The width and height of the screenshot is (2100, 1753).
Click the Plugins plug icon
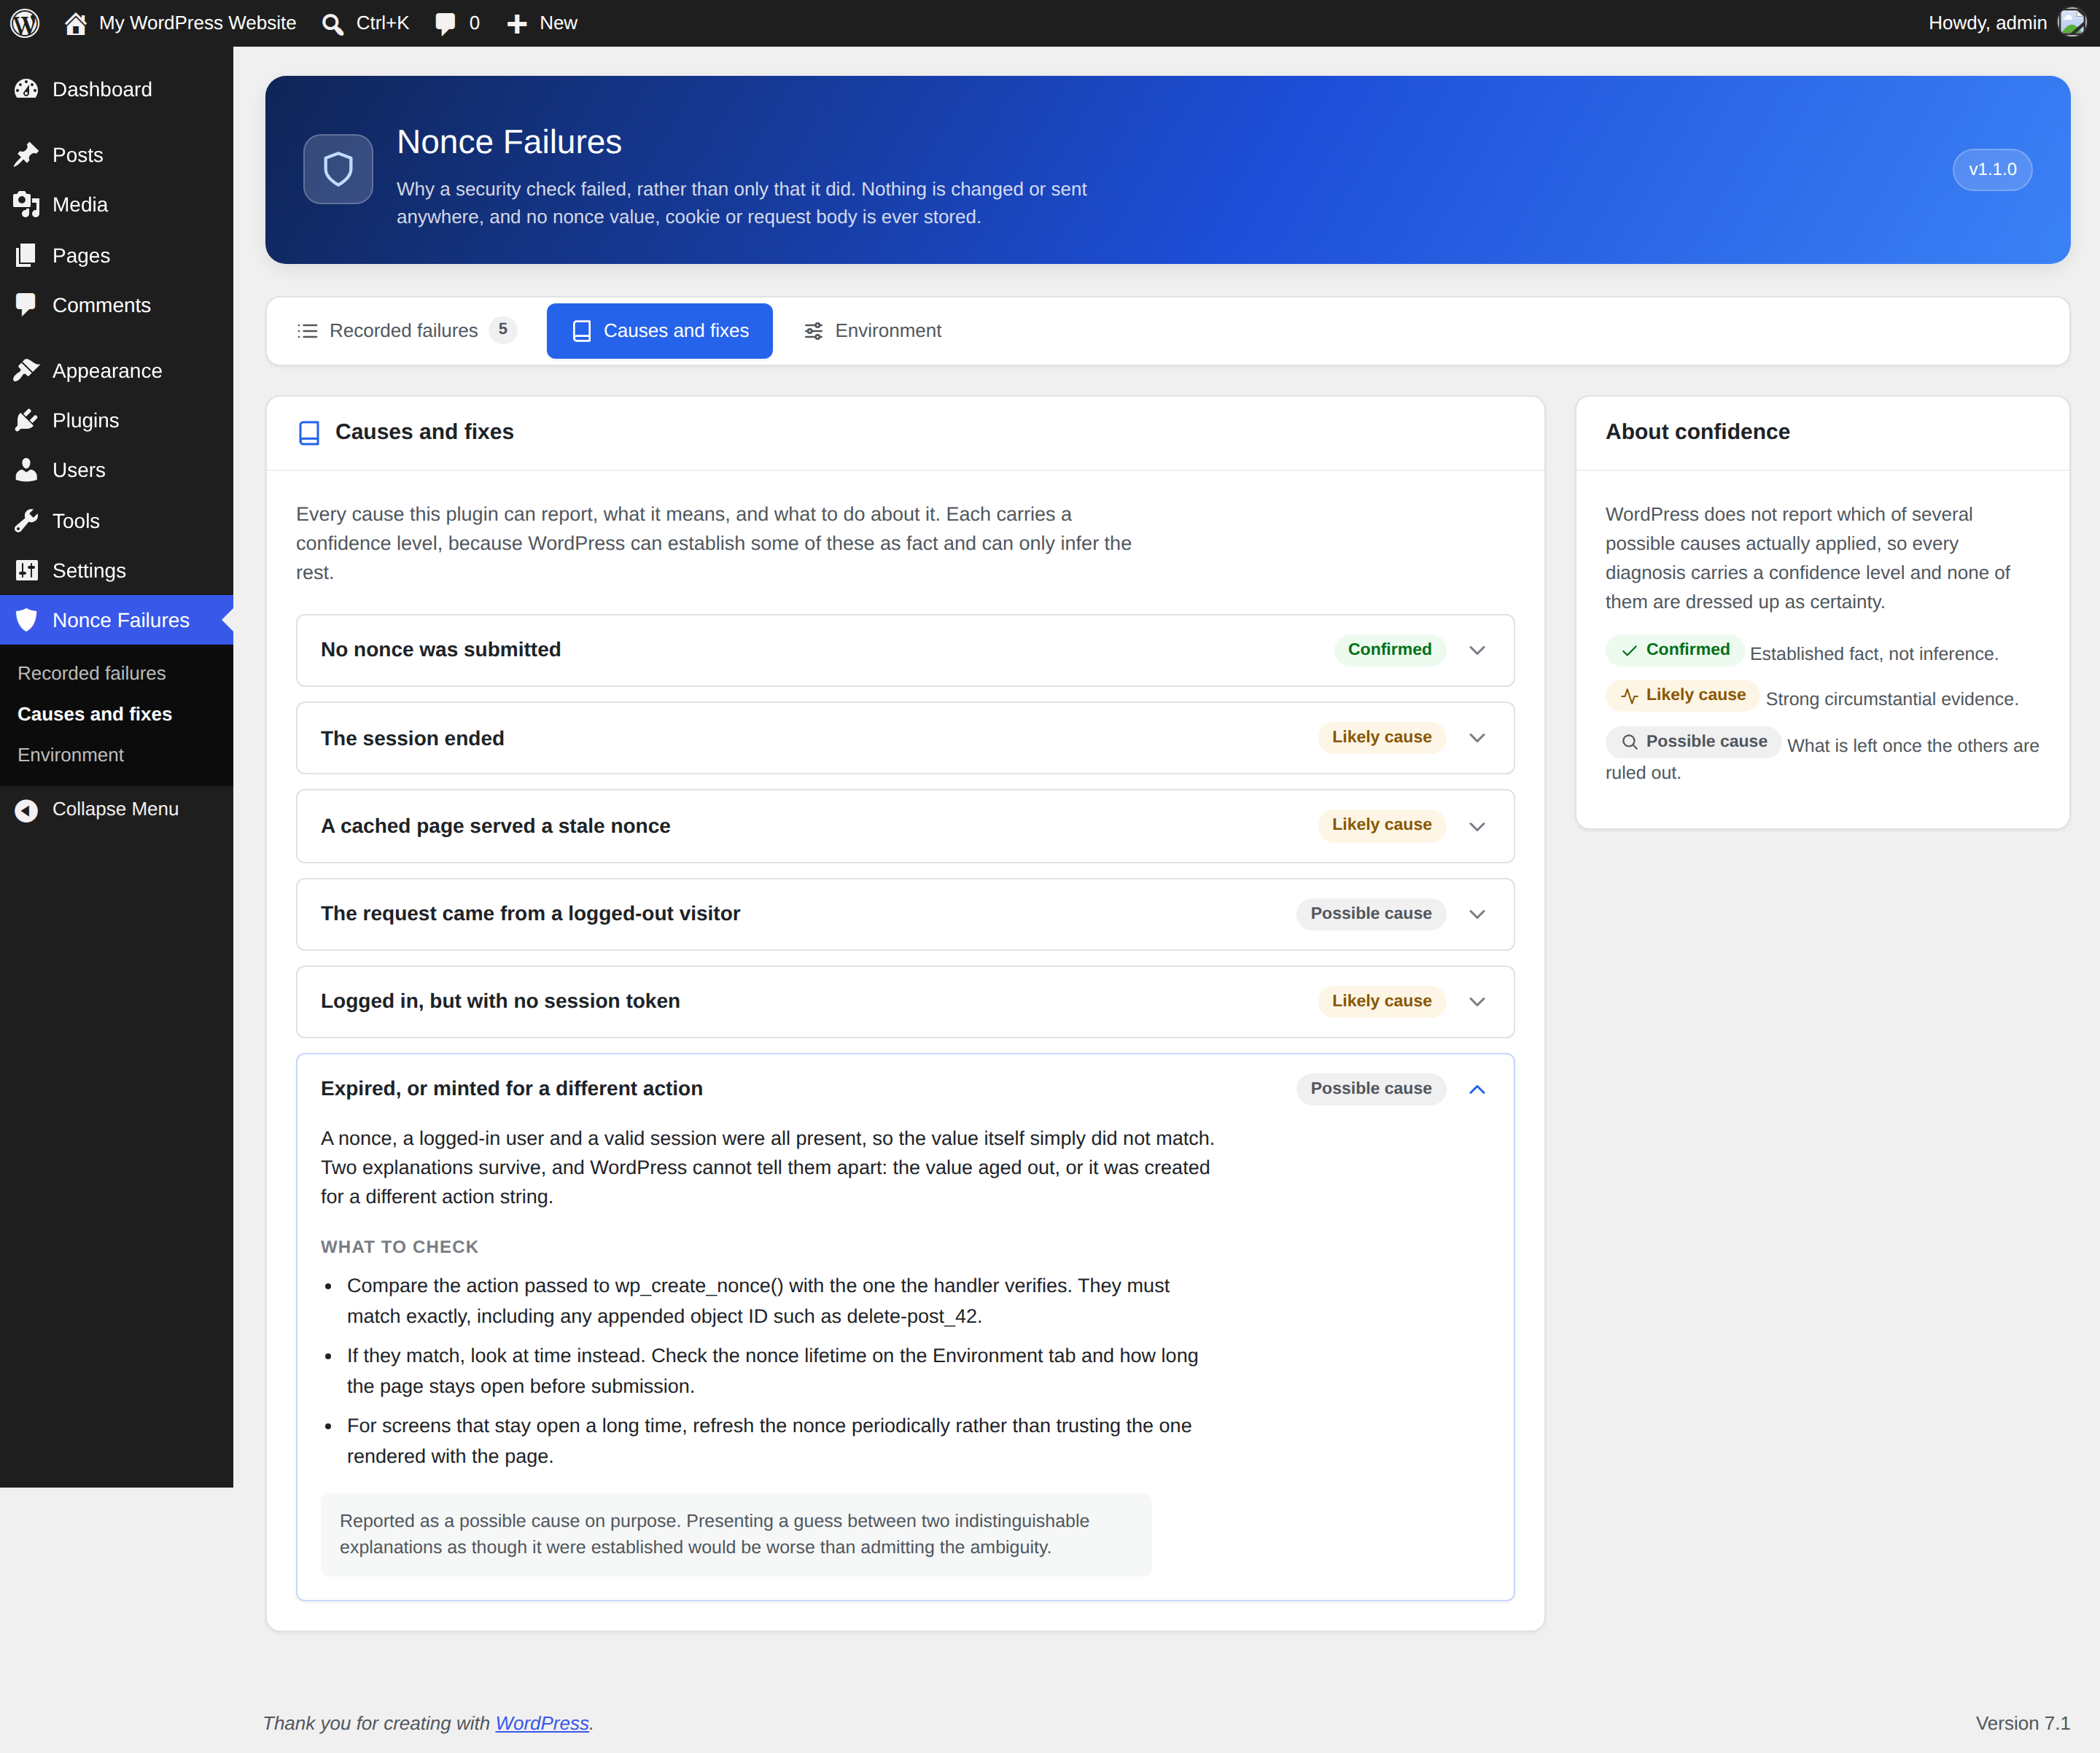pyautogui.click(x=27, y=421)
